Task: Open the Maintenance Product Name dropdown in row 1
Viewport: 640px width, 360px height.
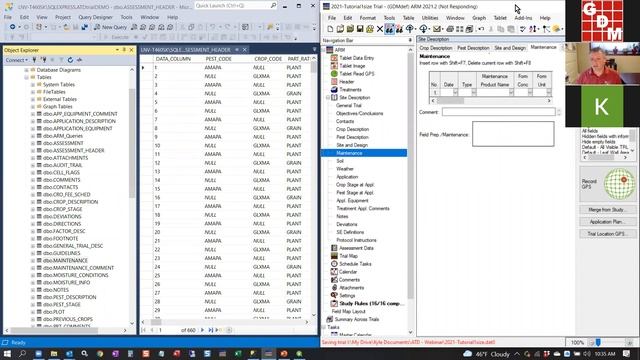Action: coord(511,93)
